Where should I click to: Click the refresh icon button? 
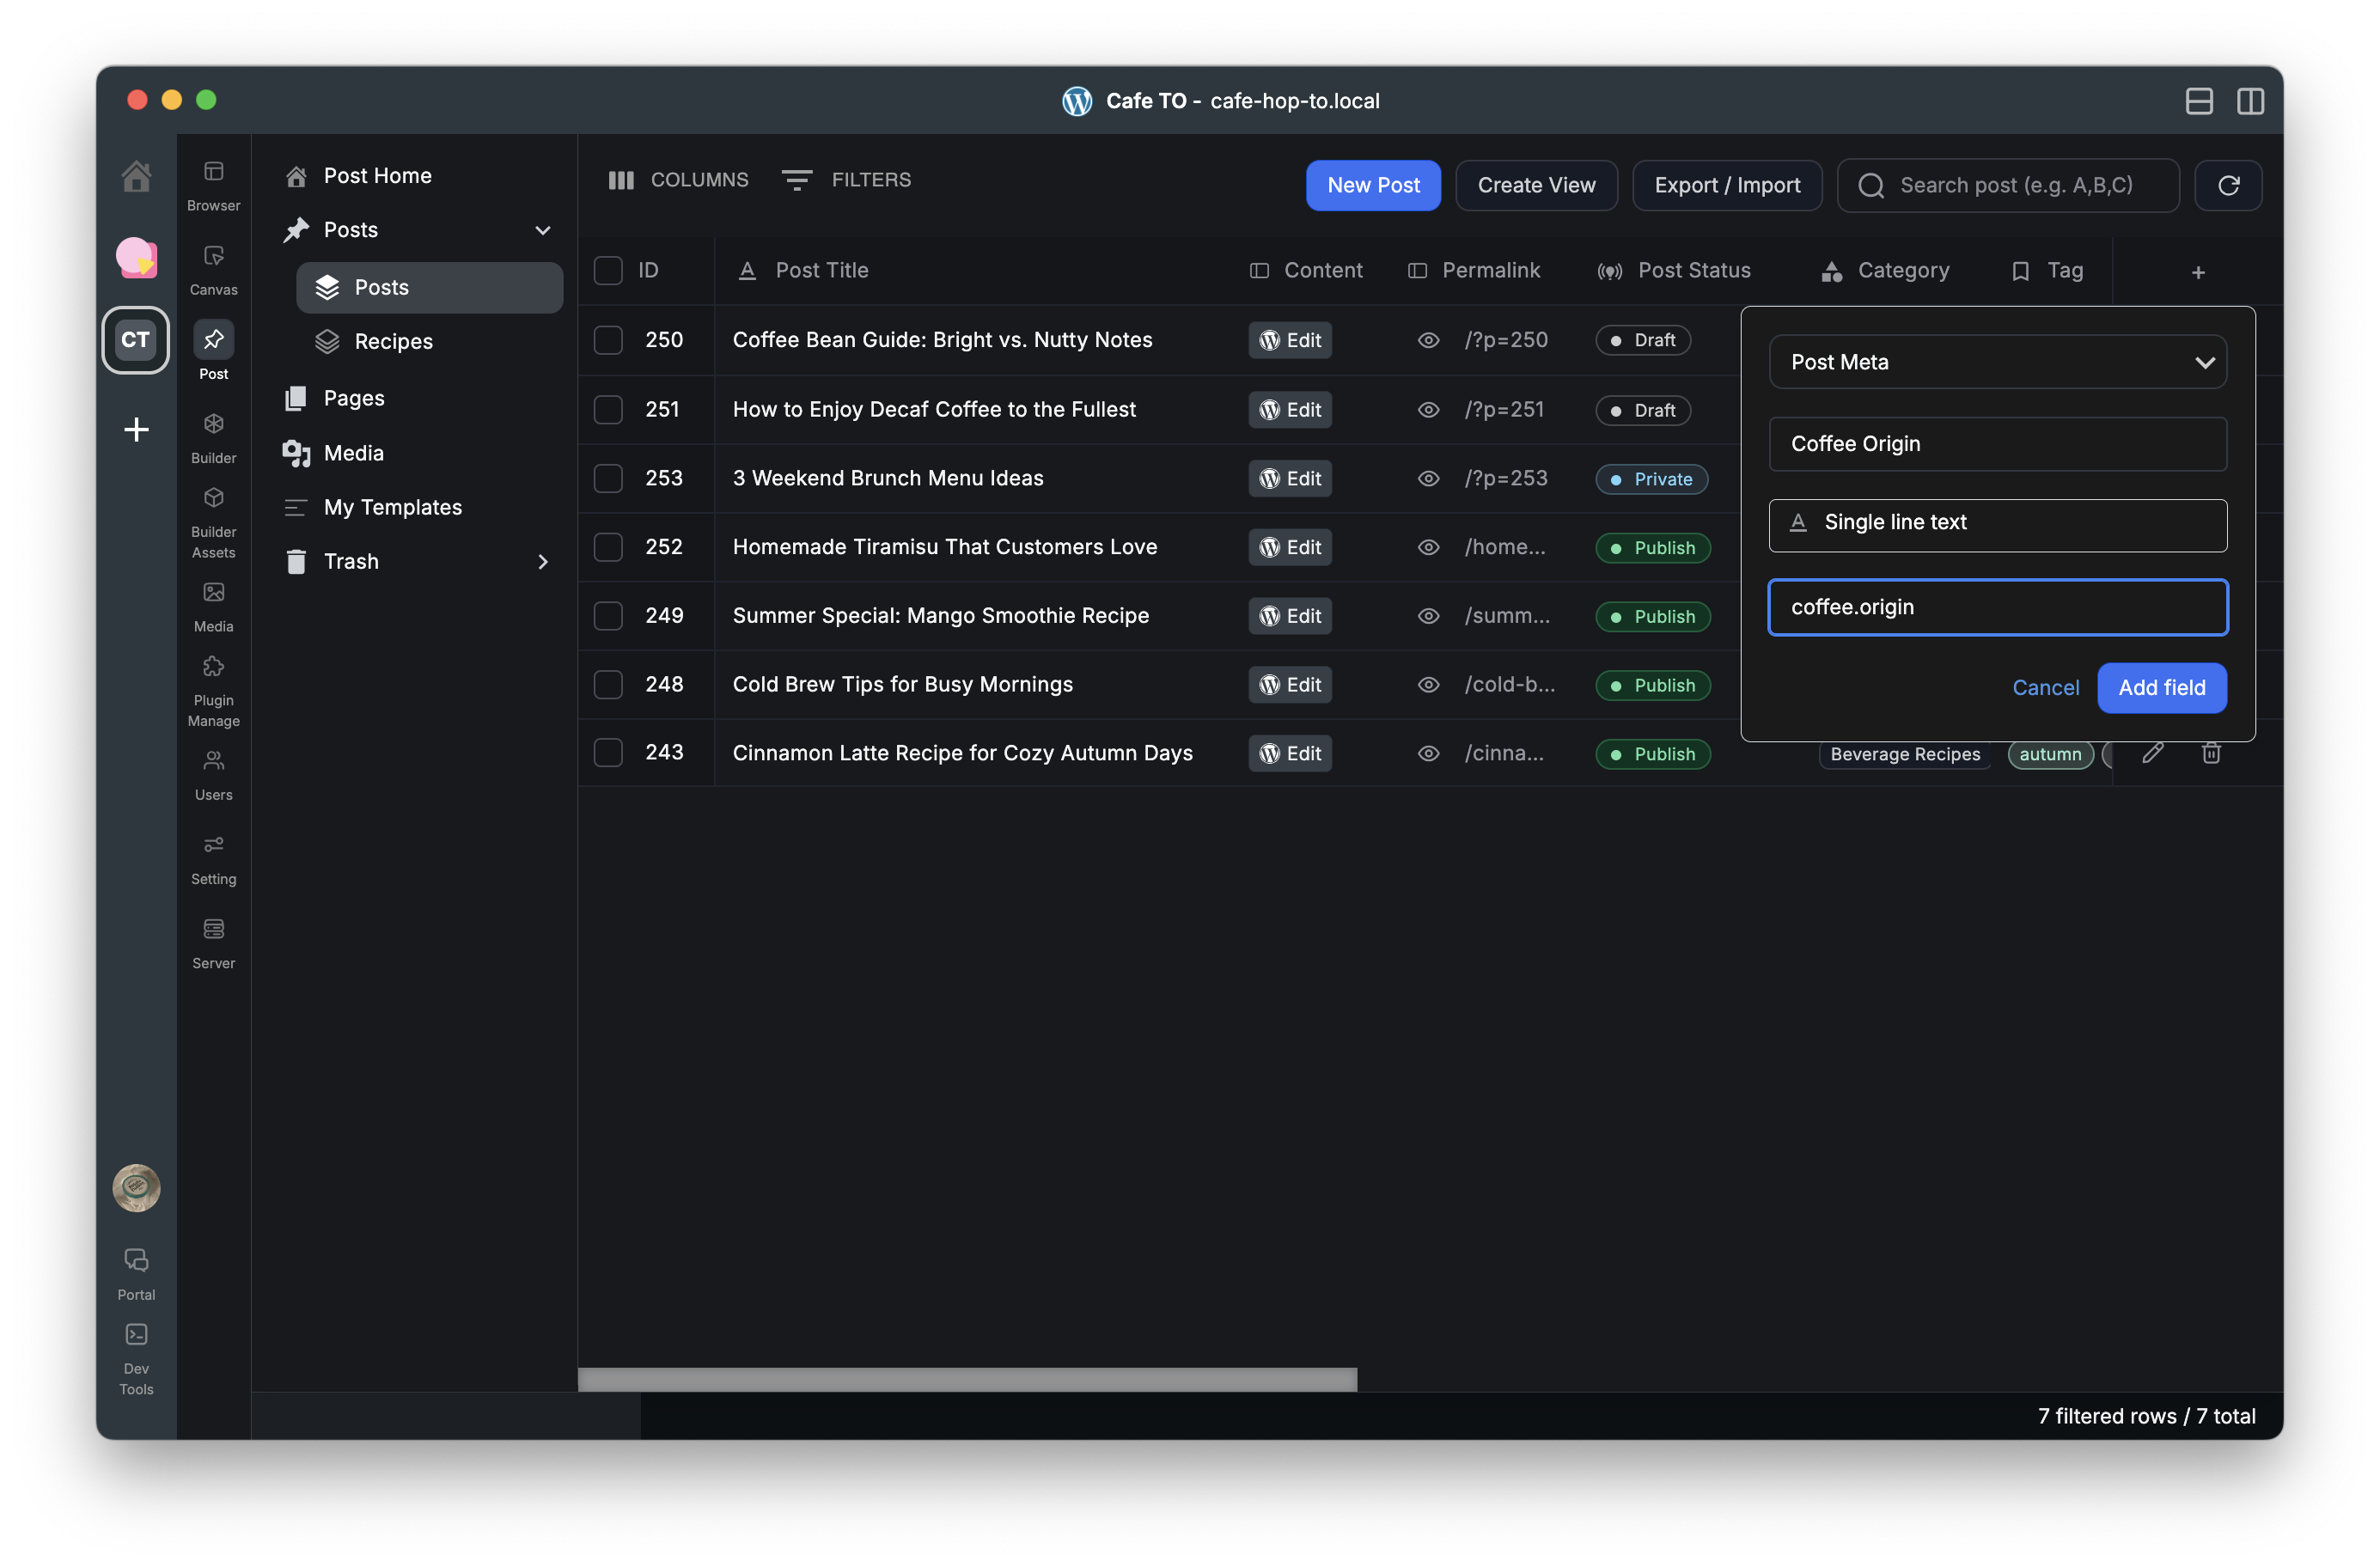2227,185
